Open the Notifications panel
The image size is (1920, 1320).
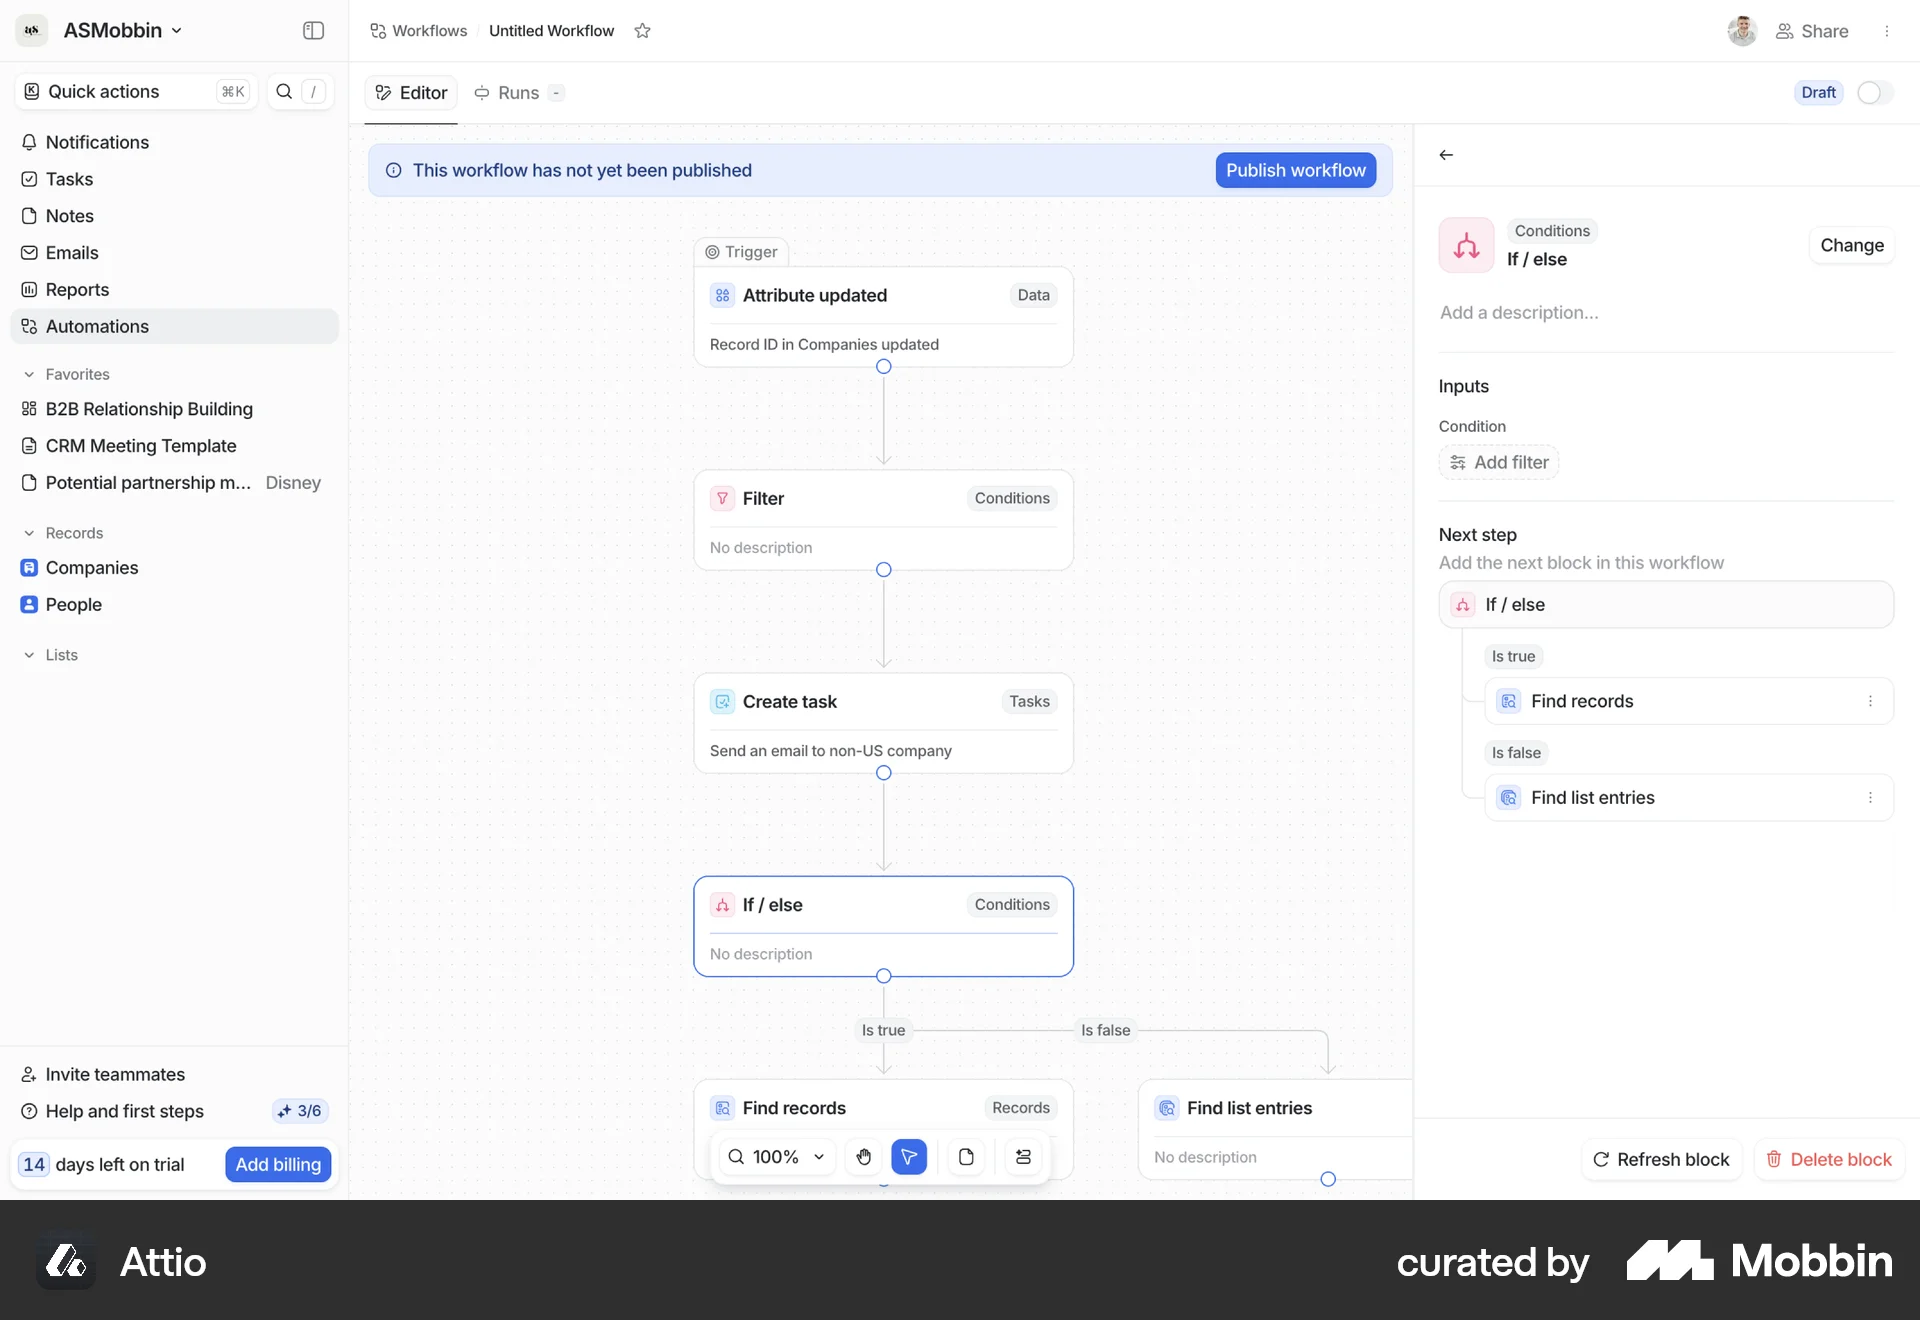(96, 142)
